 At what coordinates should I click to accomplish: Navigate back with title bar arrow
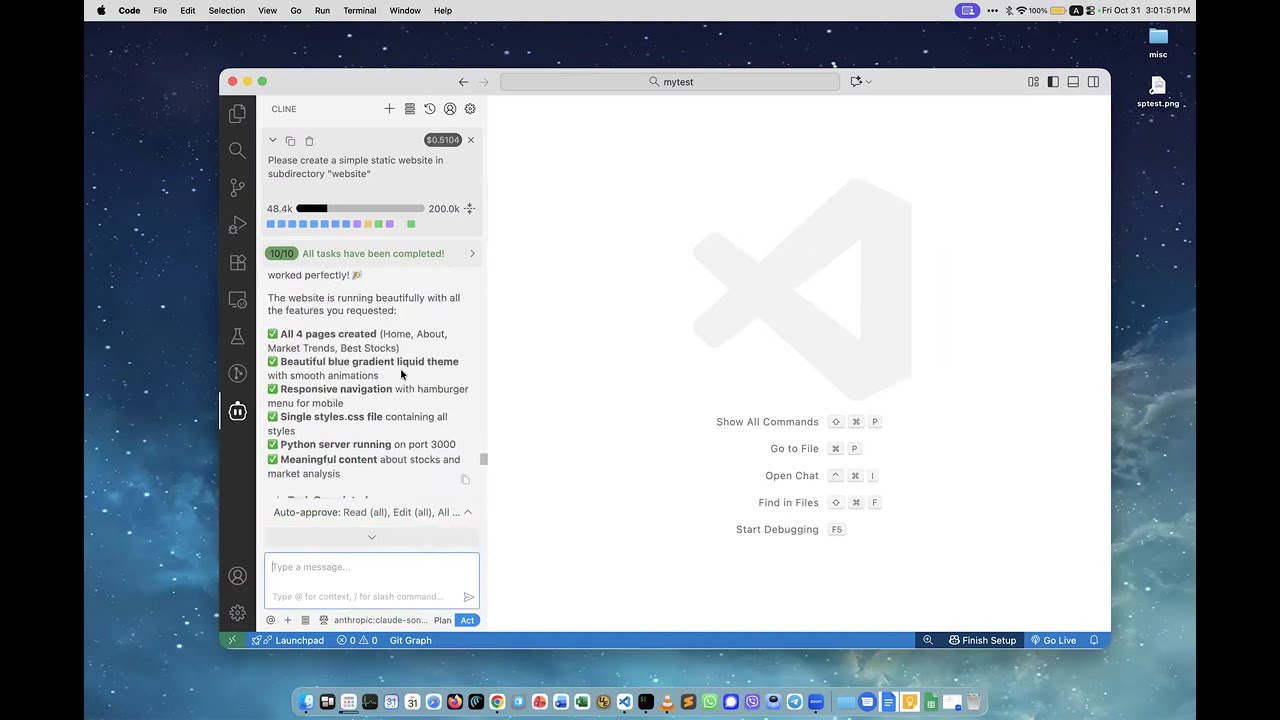(x=463, y=82)
